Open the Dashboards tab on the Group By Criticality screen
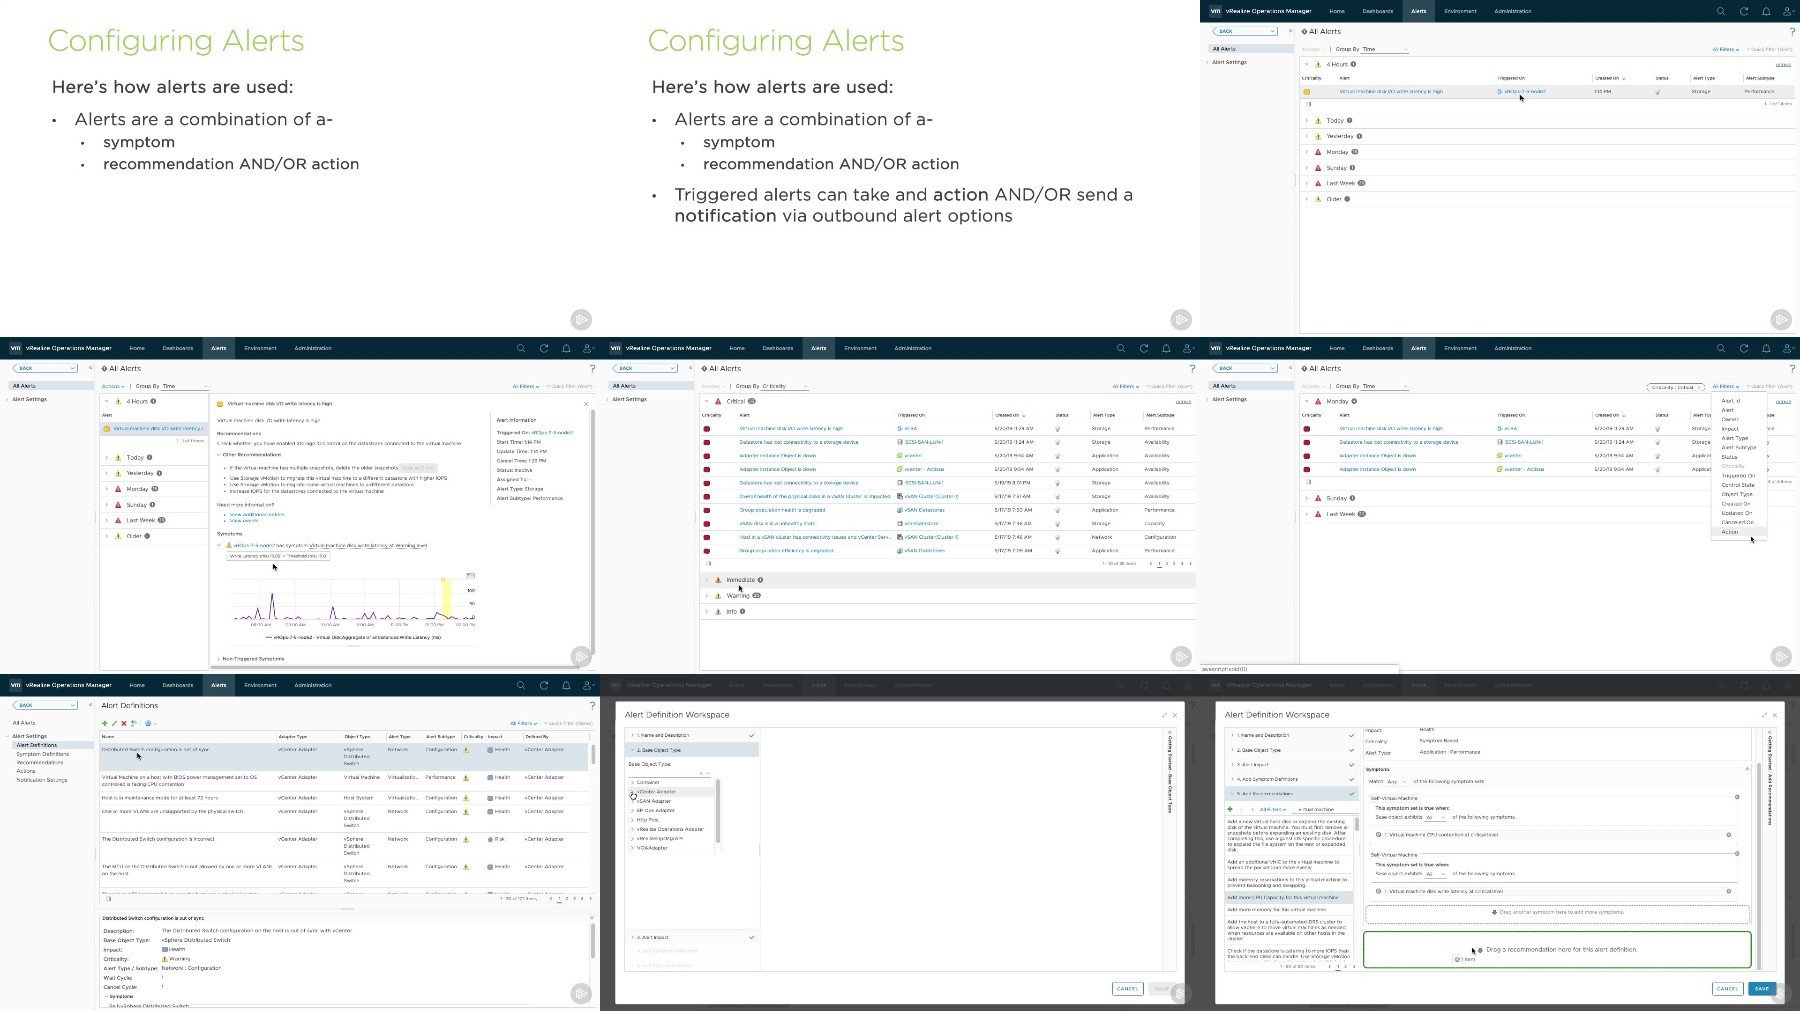This screenshot has width=1800, height=1011. tap(778, 348)
